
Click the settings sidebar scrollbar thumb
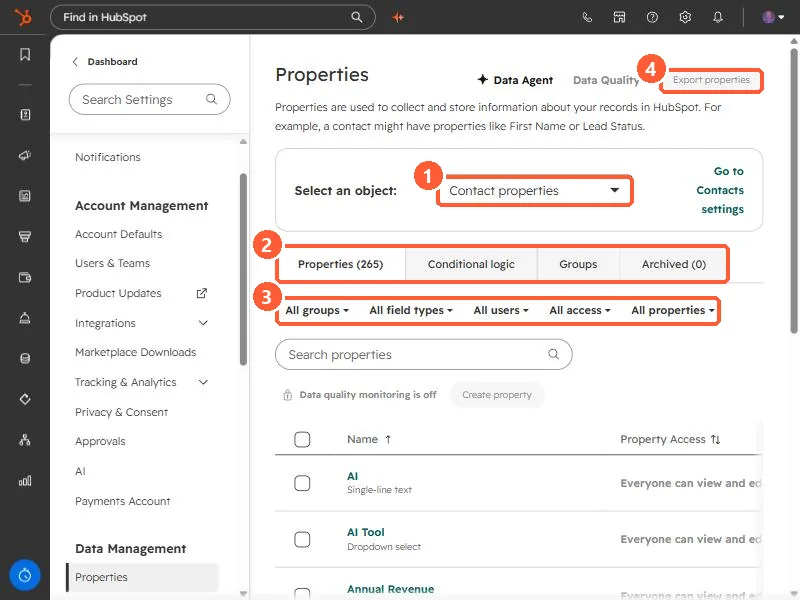click(x=243, y=269)
